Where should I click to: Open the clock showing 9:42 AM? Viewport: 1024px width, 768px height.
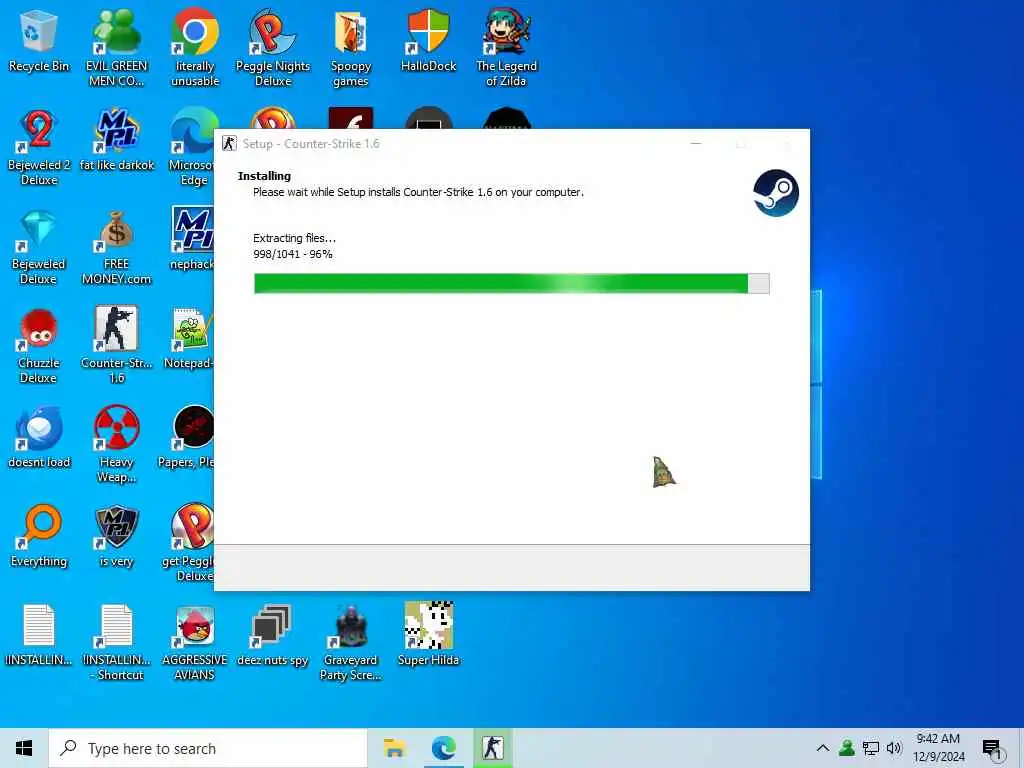938,748
